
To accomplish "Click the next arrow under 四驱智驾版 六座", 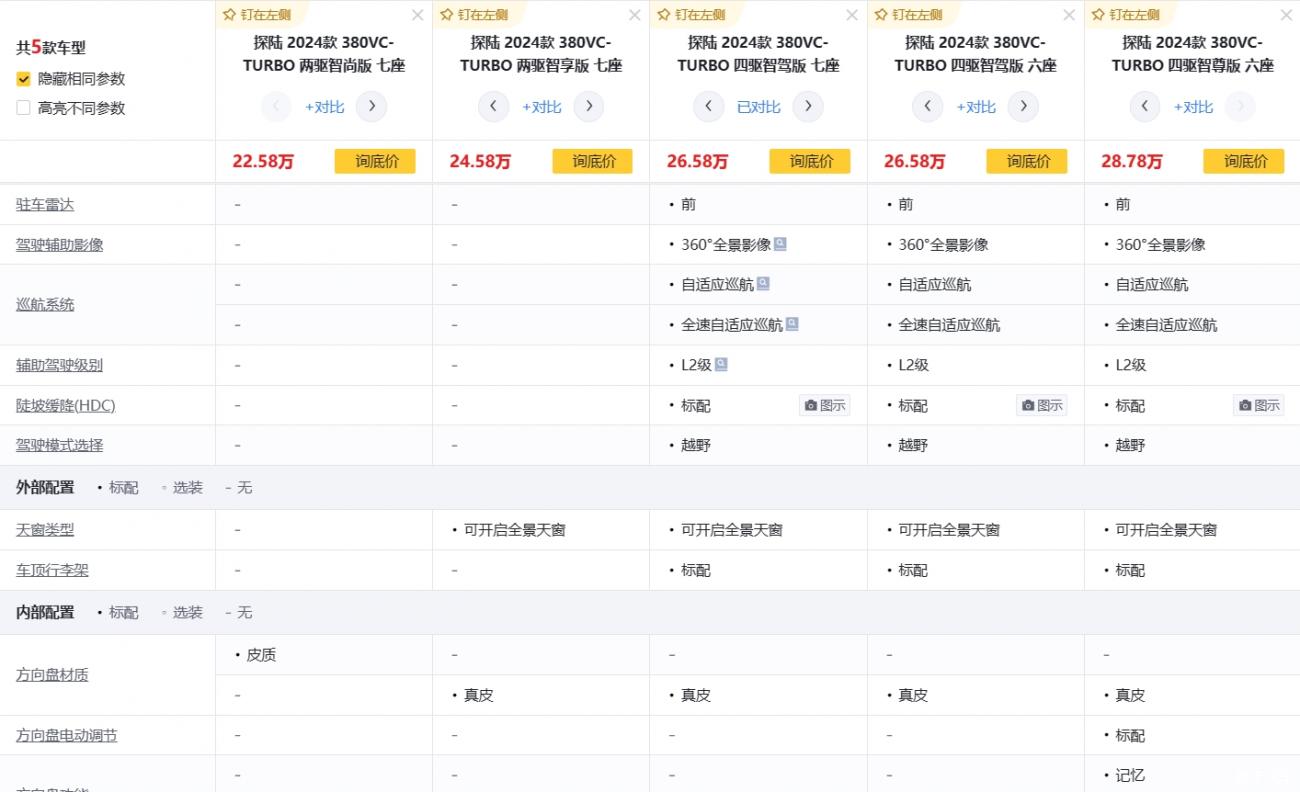I will click(1022, 107).
